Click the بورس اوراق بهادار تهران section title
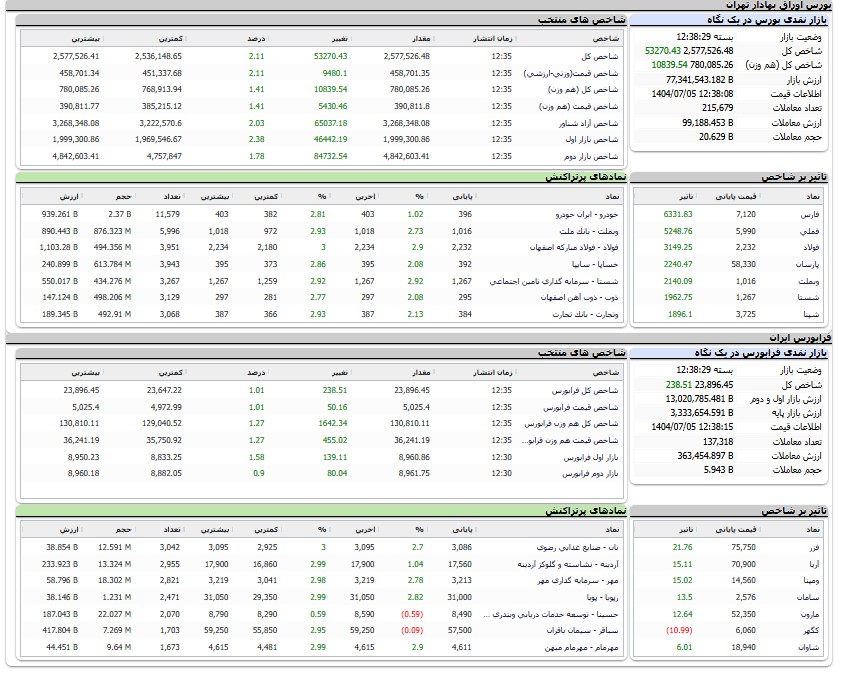The height and width of the screenshot is (679, 844). click(x=778, y=5)
